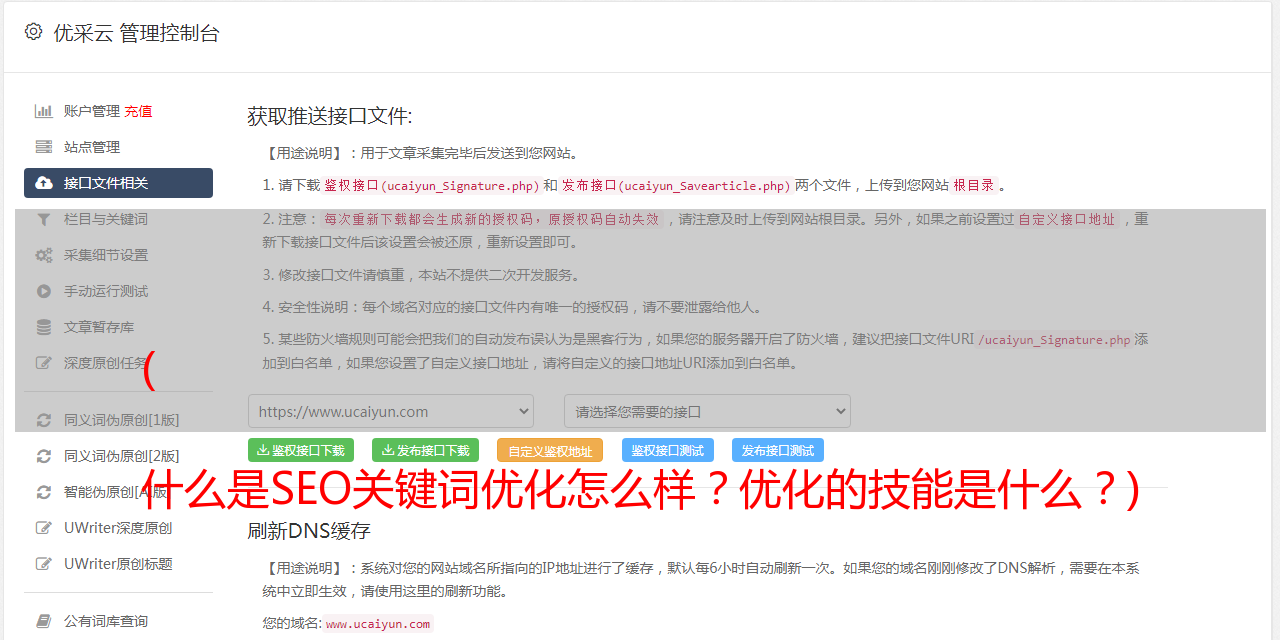1280x640 pixels.
Task: Click the edit icon beside UWriter深度原创
Action: 44,528
